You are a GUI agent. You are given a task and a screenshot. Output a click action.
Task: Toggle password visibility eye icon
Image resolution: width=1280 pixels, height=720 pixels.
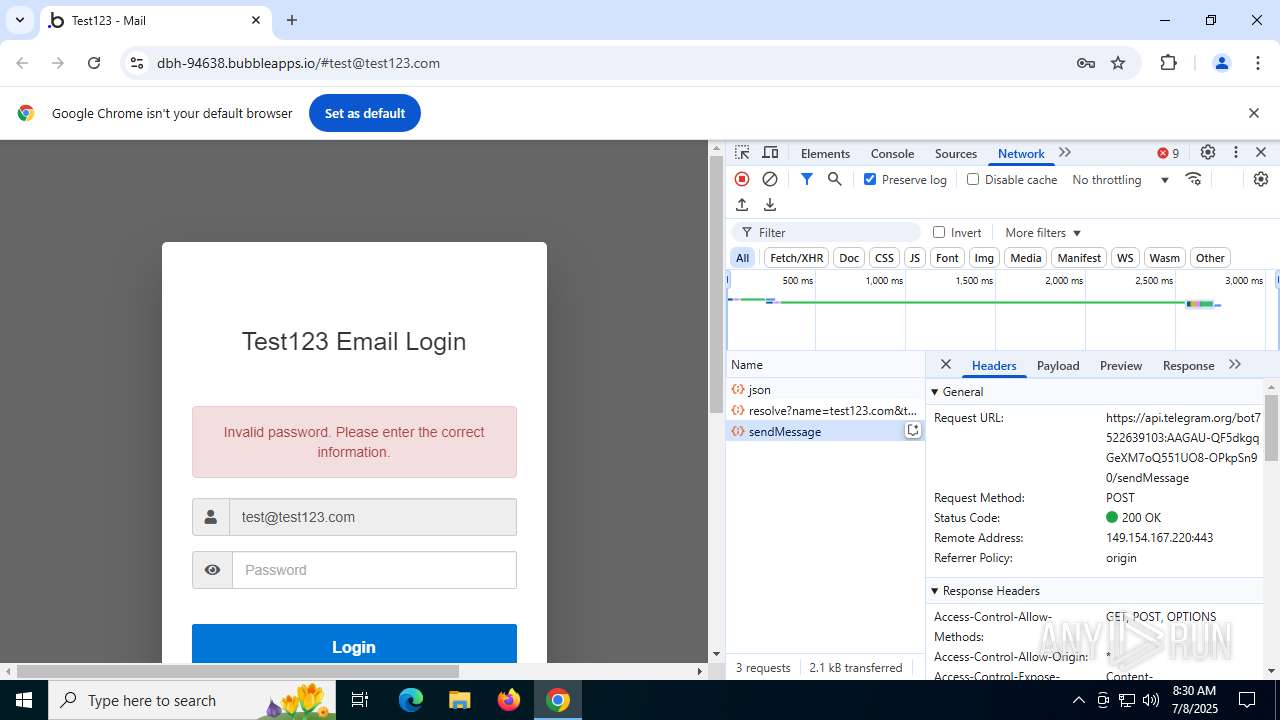(x=212, y=570)
